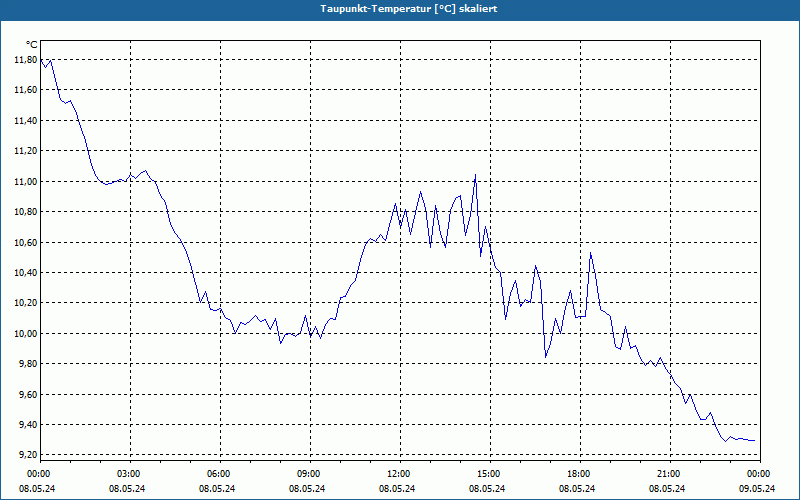Image resolution: width=800 pixels, height=500 pixels.
Task: Select the 11,40 y-axis value
Action: pos(26,121)
